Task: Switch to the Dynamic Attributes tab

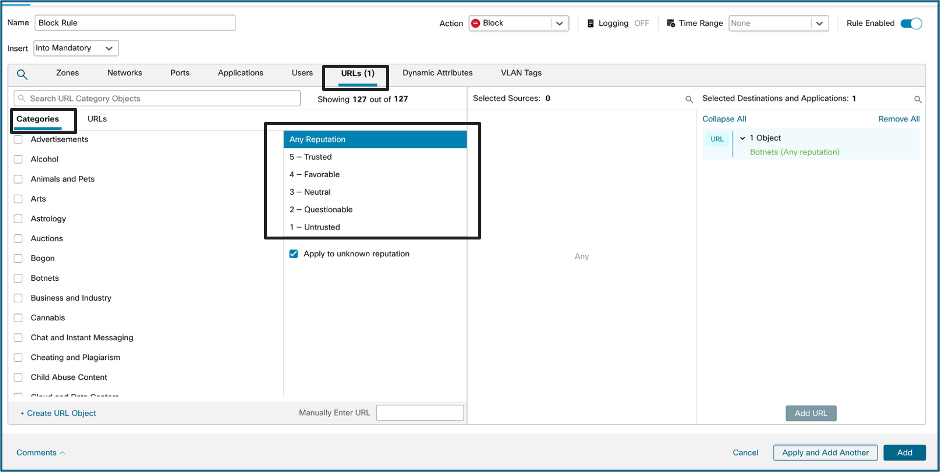Action: click(x=438, y=73)
